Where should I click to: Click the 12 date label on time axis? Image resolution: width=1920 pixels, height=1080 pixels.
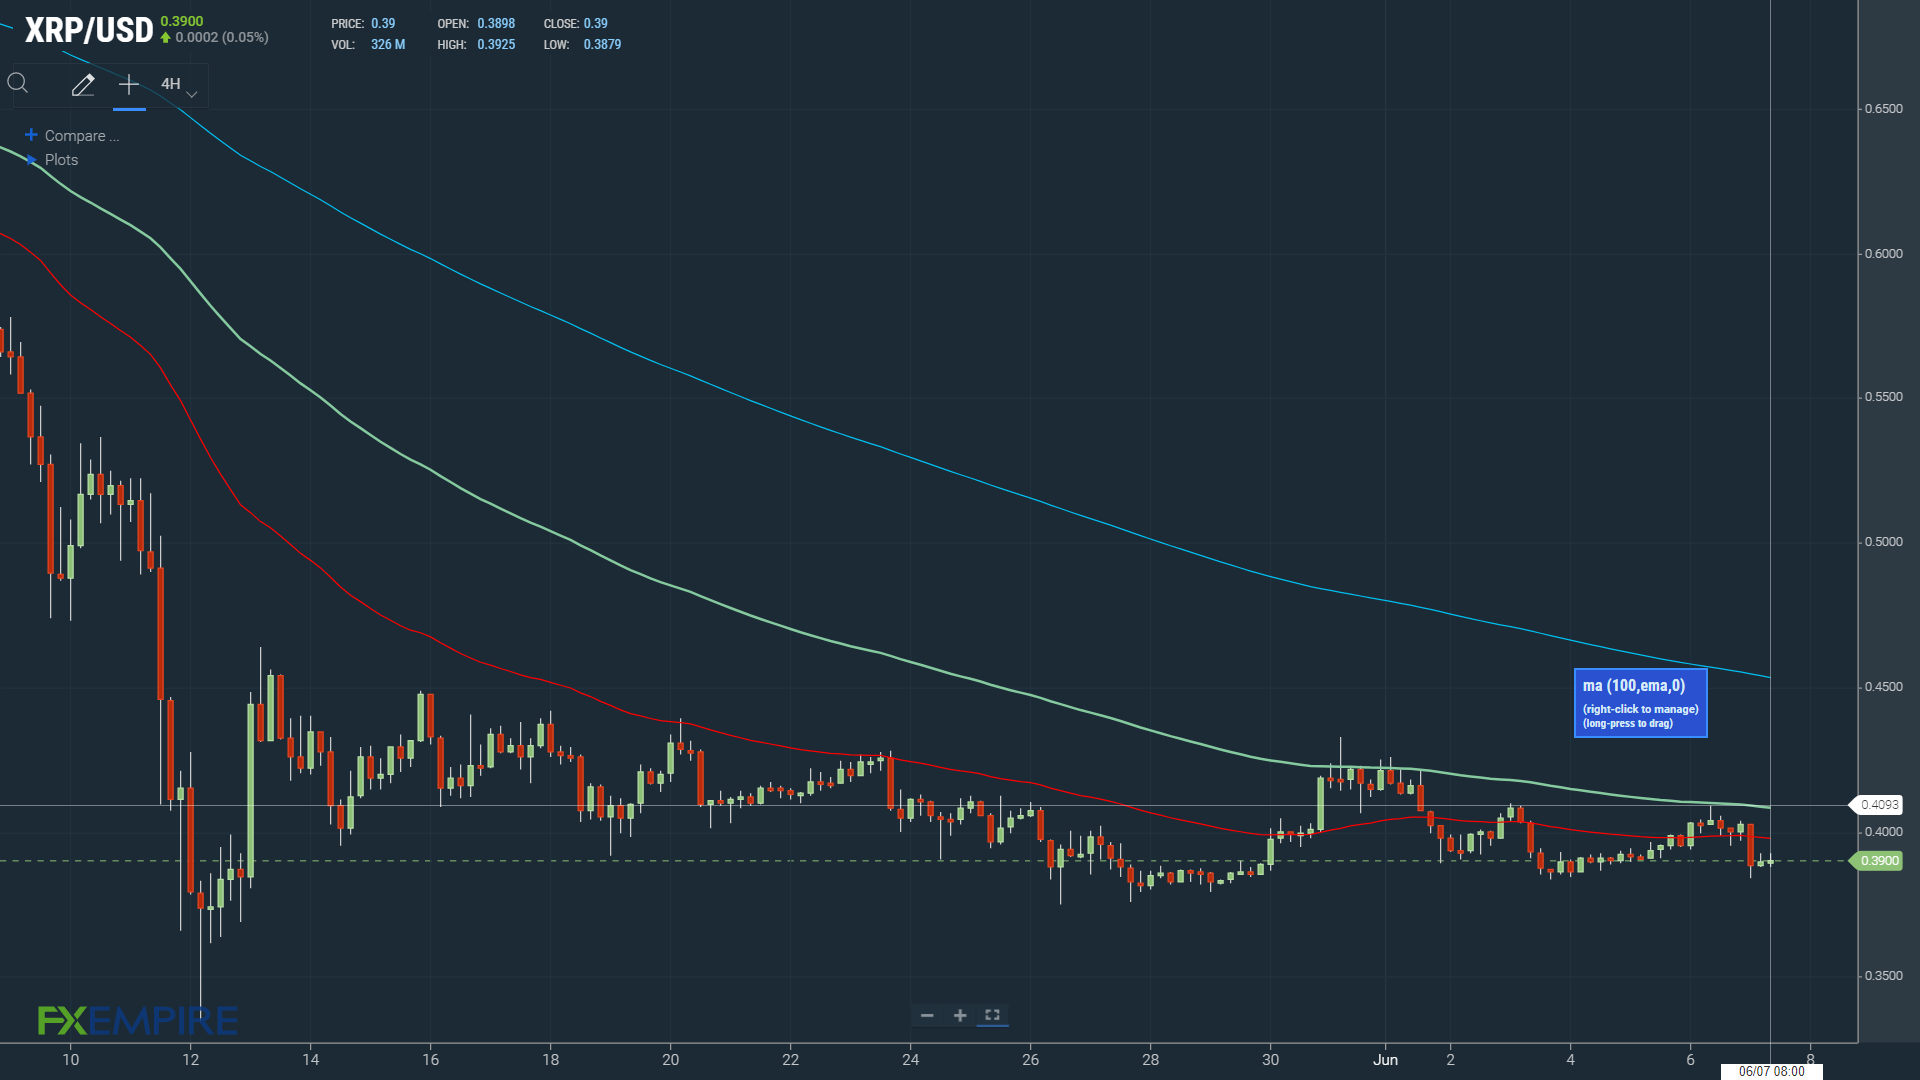191,1059
